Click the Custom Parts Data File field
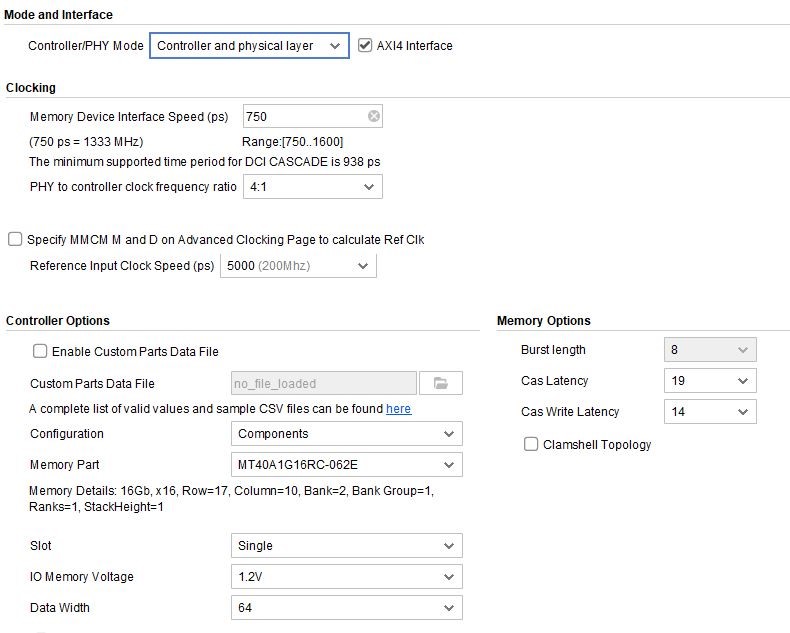 pos(323,383)
